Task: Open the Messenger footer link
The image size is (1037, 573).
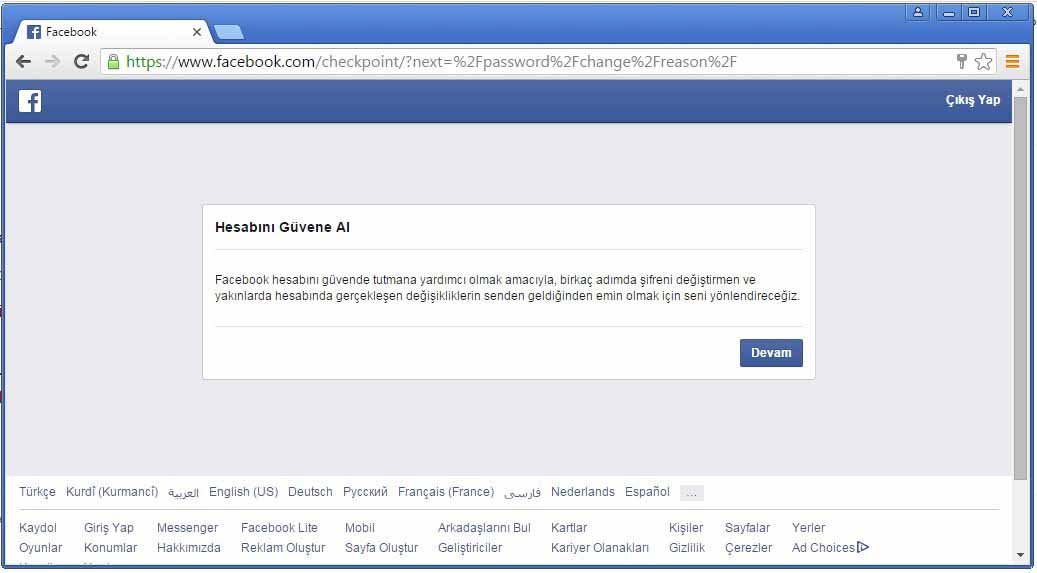Action: click(187, 528)
